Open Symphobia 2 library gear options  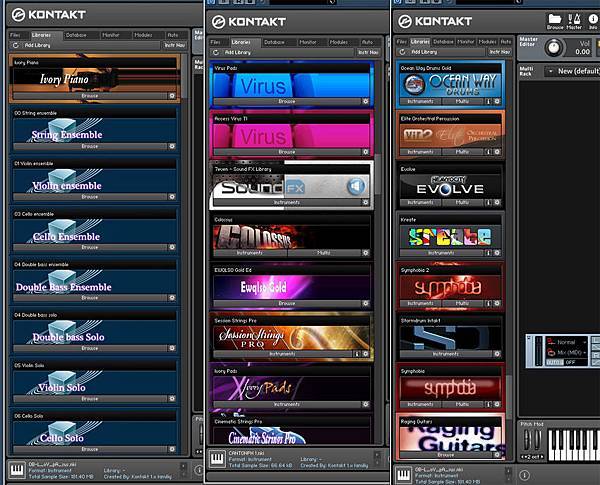click(x=497, y=304)
